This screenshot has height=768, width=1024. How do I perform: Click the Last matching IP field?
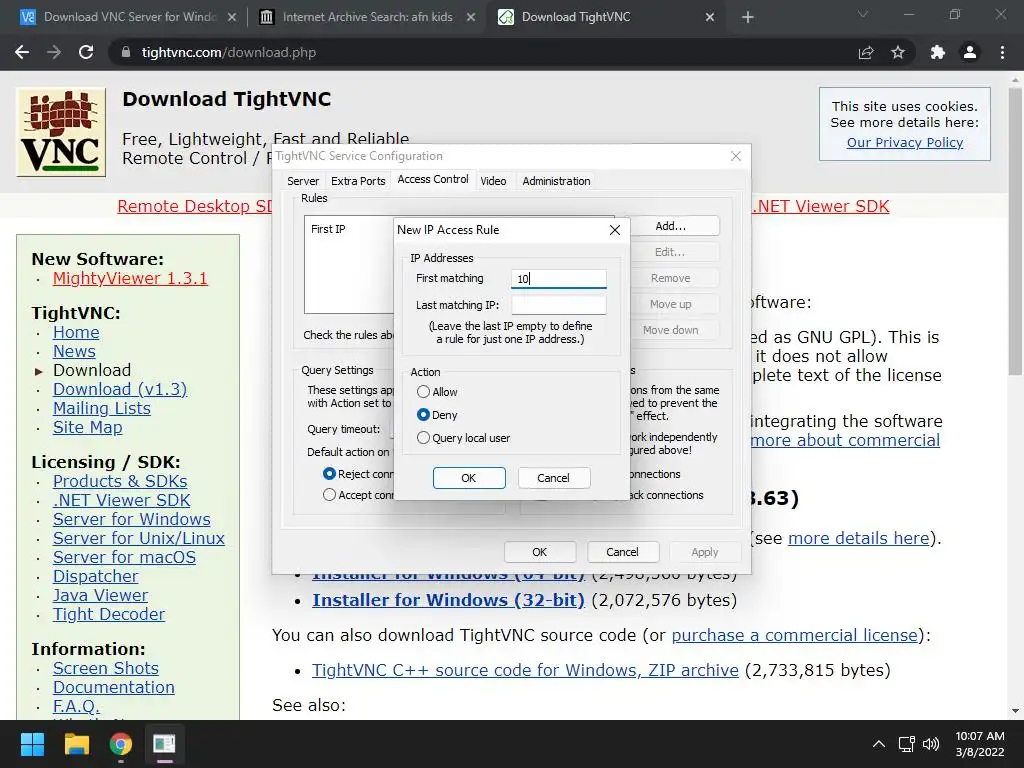(x=558, y=305)
